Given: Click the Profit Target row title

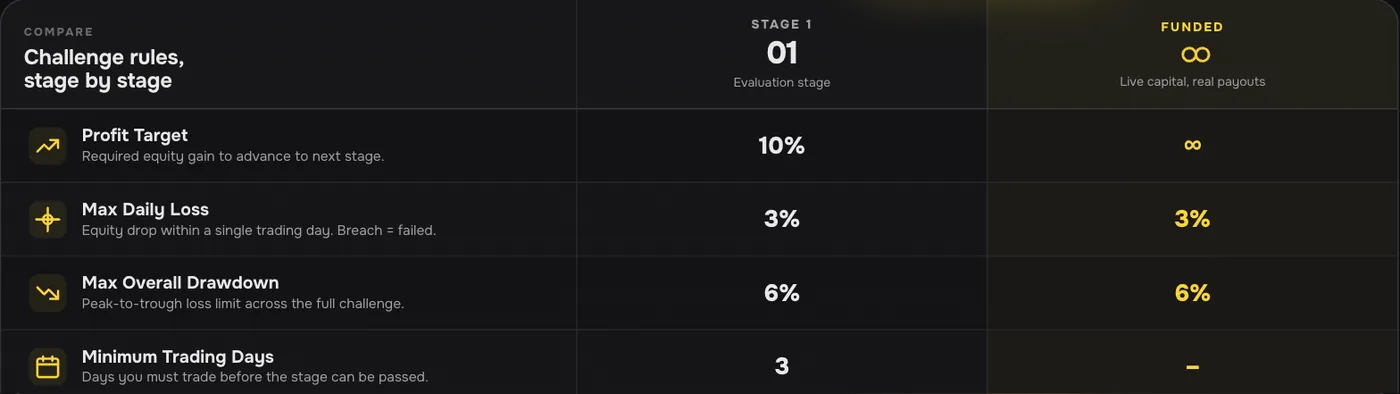Looking at the screenshot, I should (x=134, y=135).
